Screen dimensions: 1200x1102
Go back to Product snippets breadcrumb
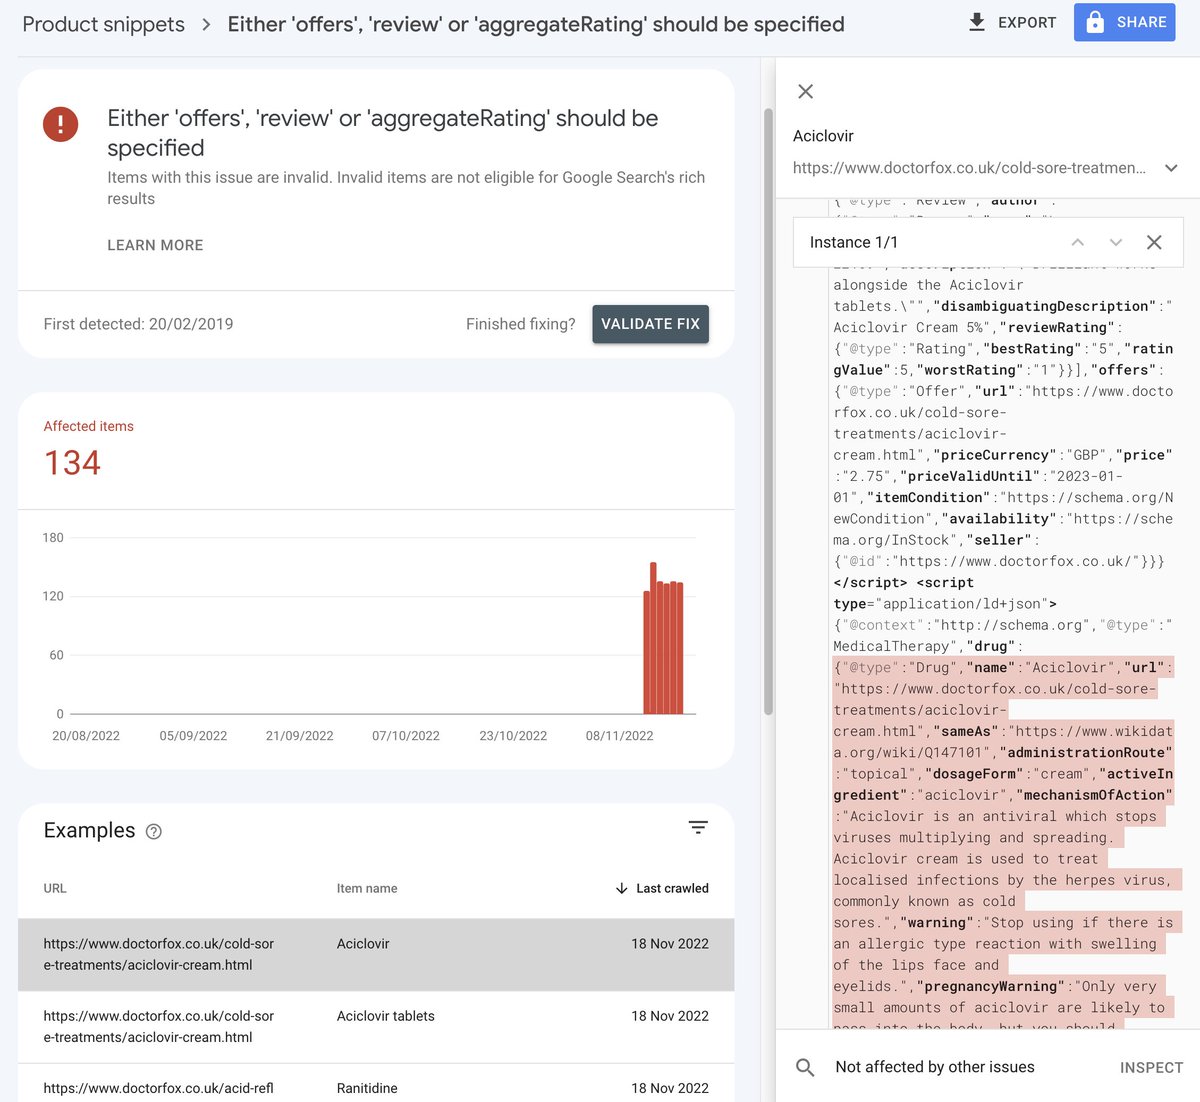(103, 24)
